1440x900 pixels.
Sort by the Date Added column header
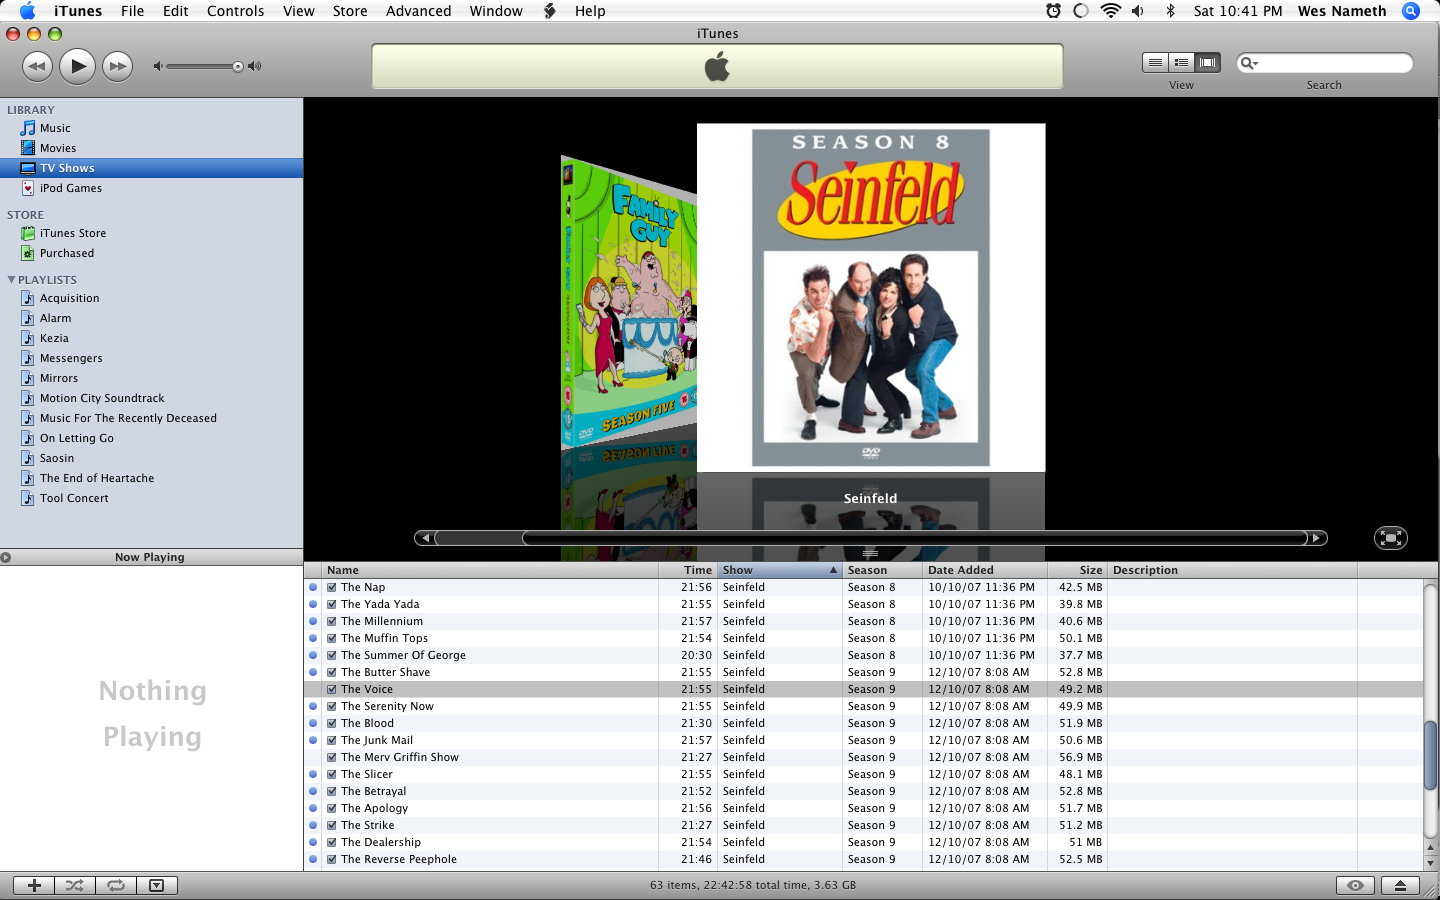pos(985,570)
